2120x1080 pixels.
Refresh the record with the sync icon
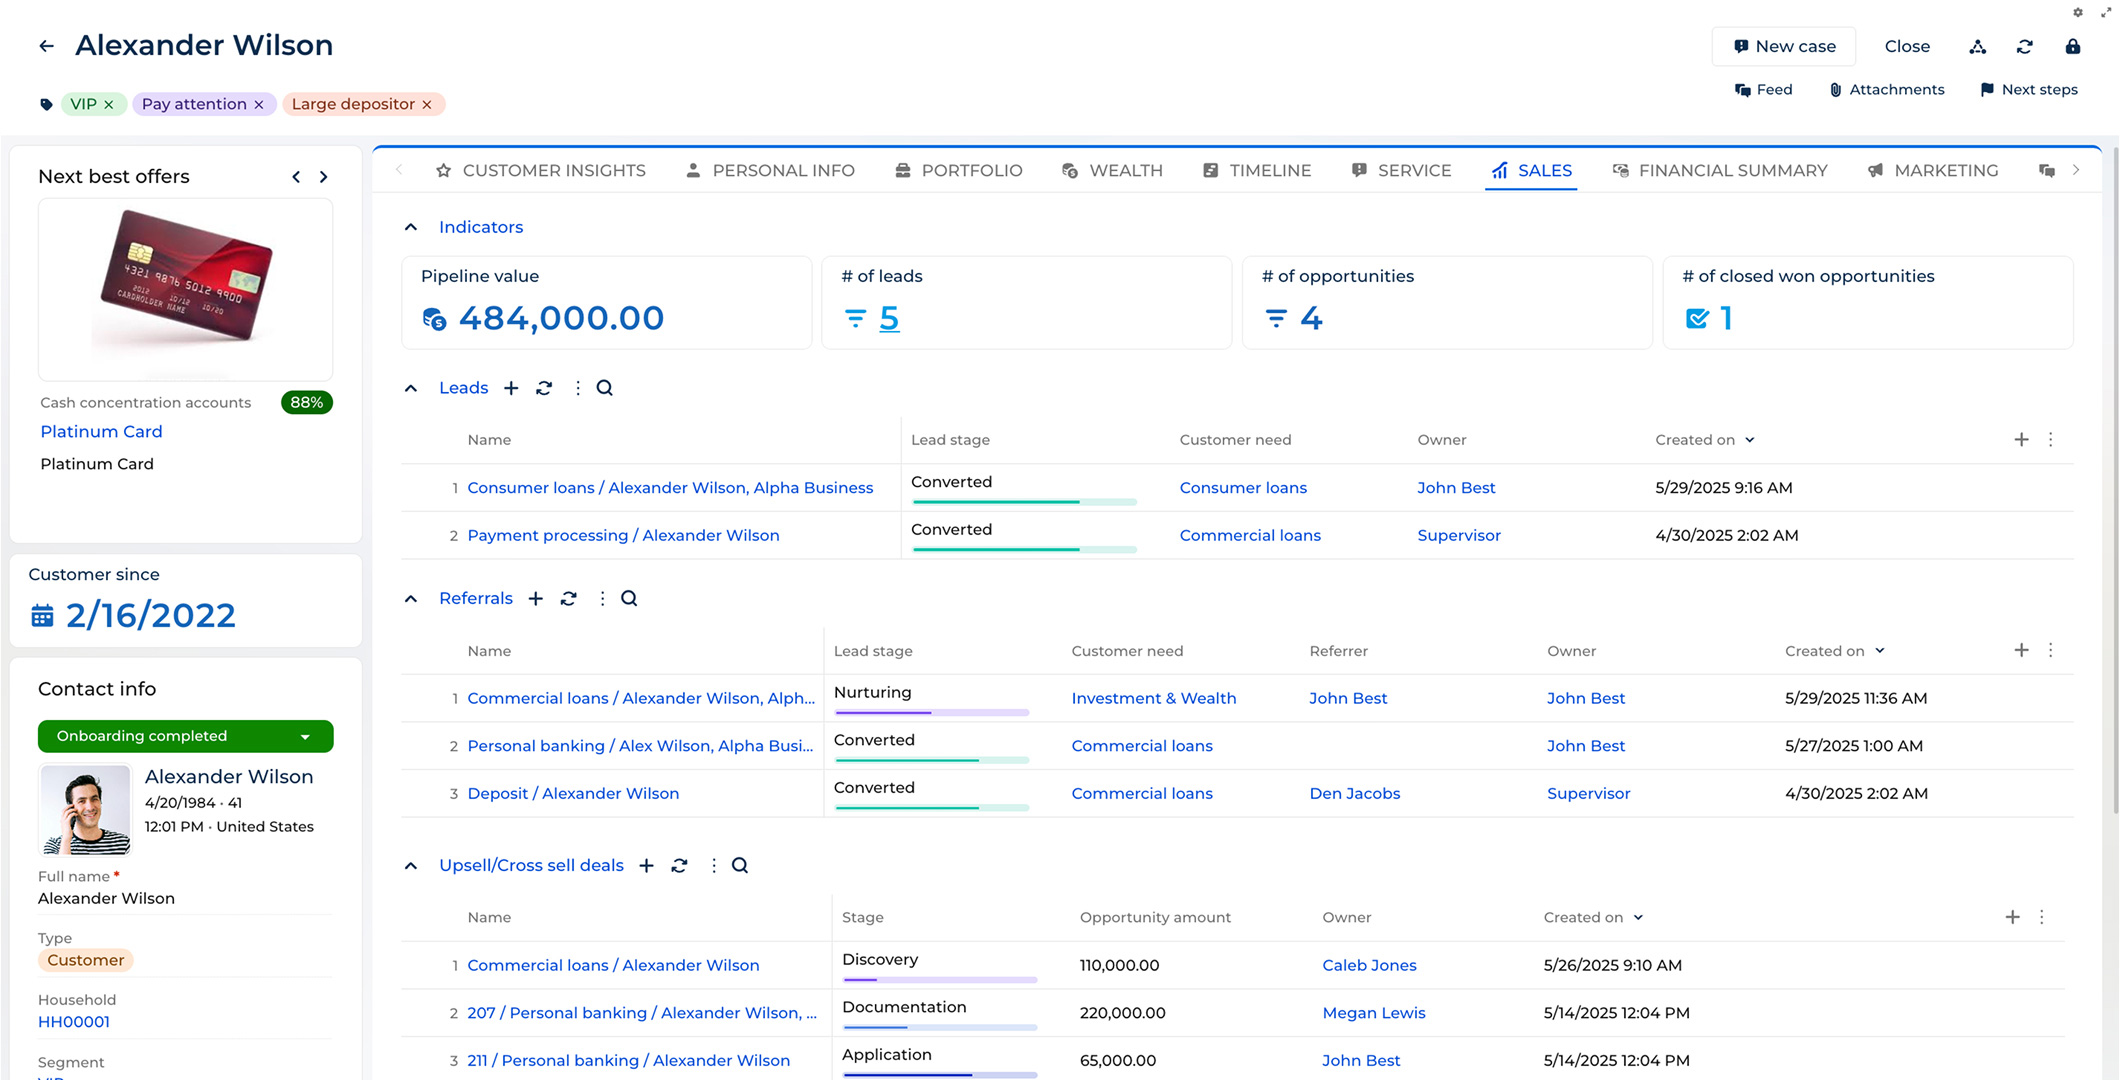2025,46
